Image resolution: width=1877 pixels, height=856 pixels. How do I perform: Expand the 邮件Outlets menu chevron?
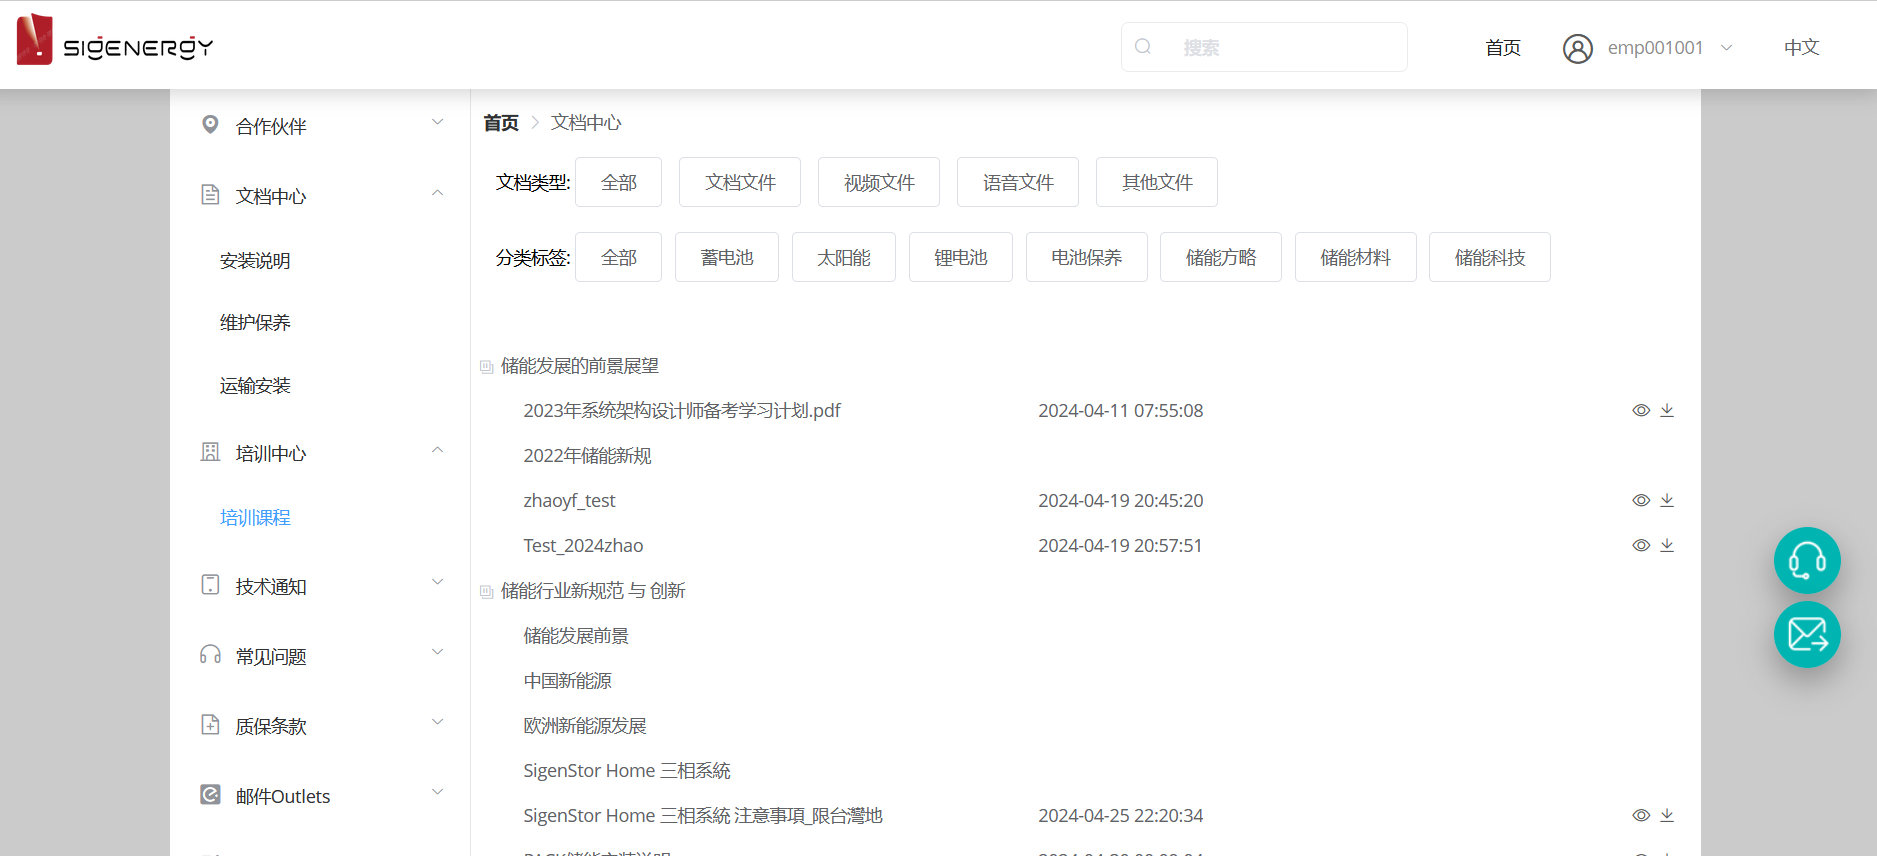[437, 792]
